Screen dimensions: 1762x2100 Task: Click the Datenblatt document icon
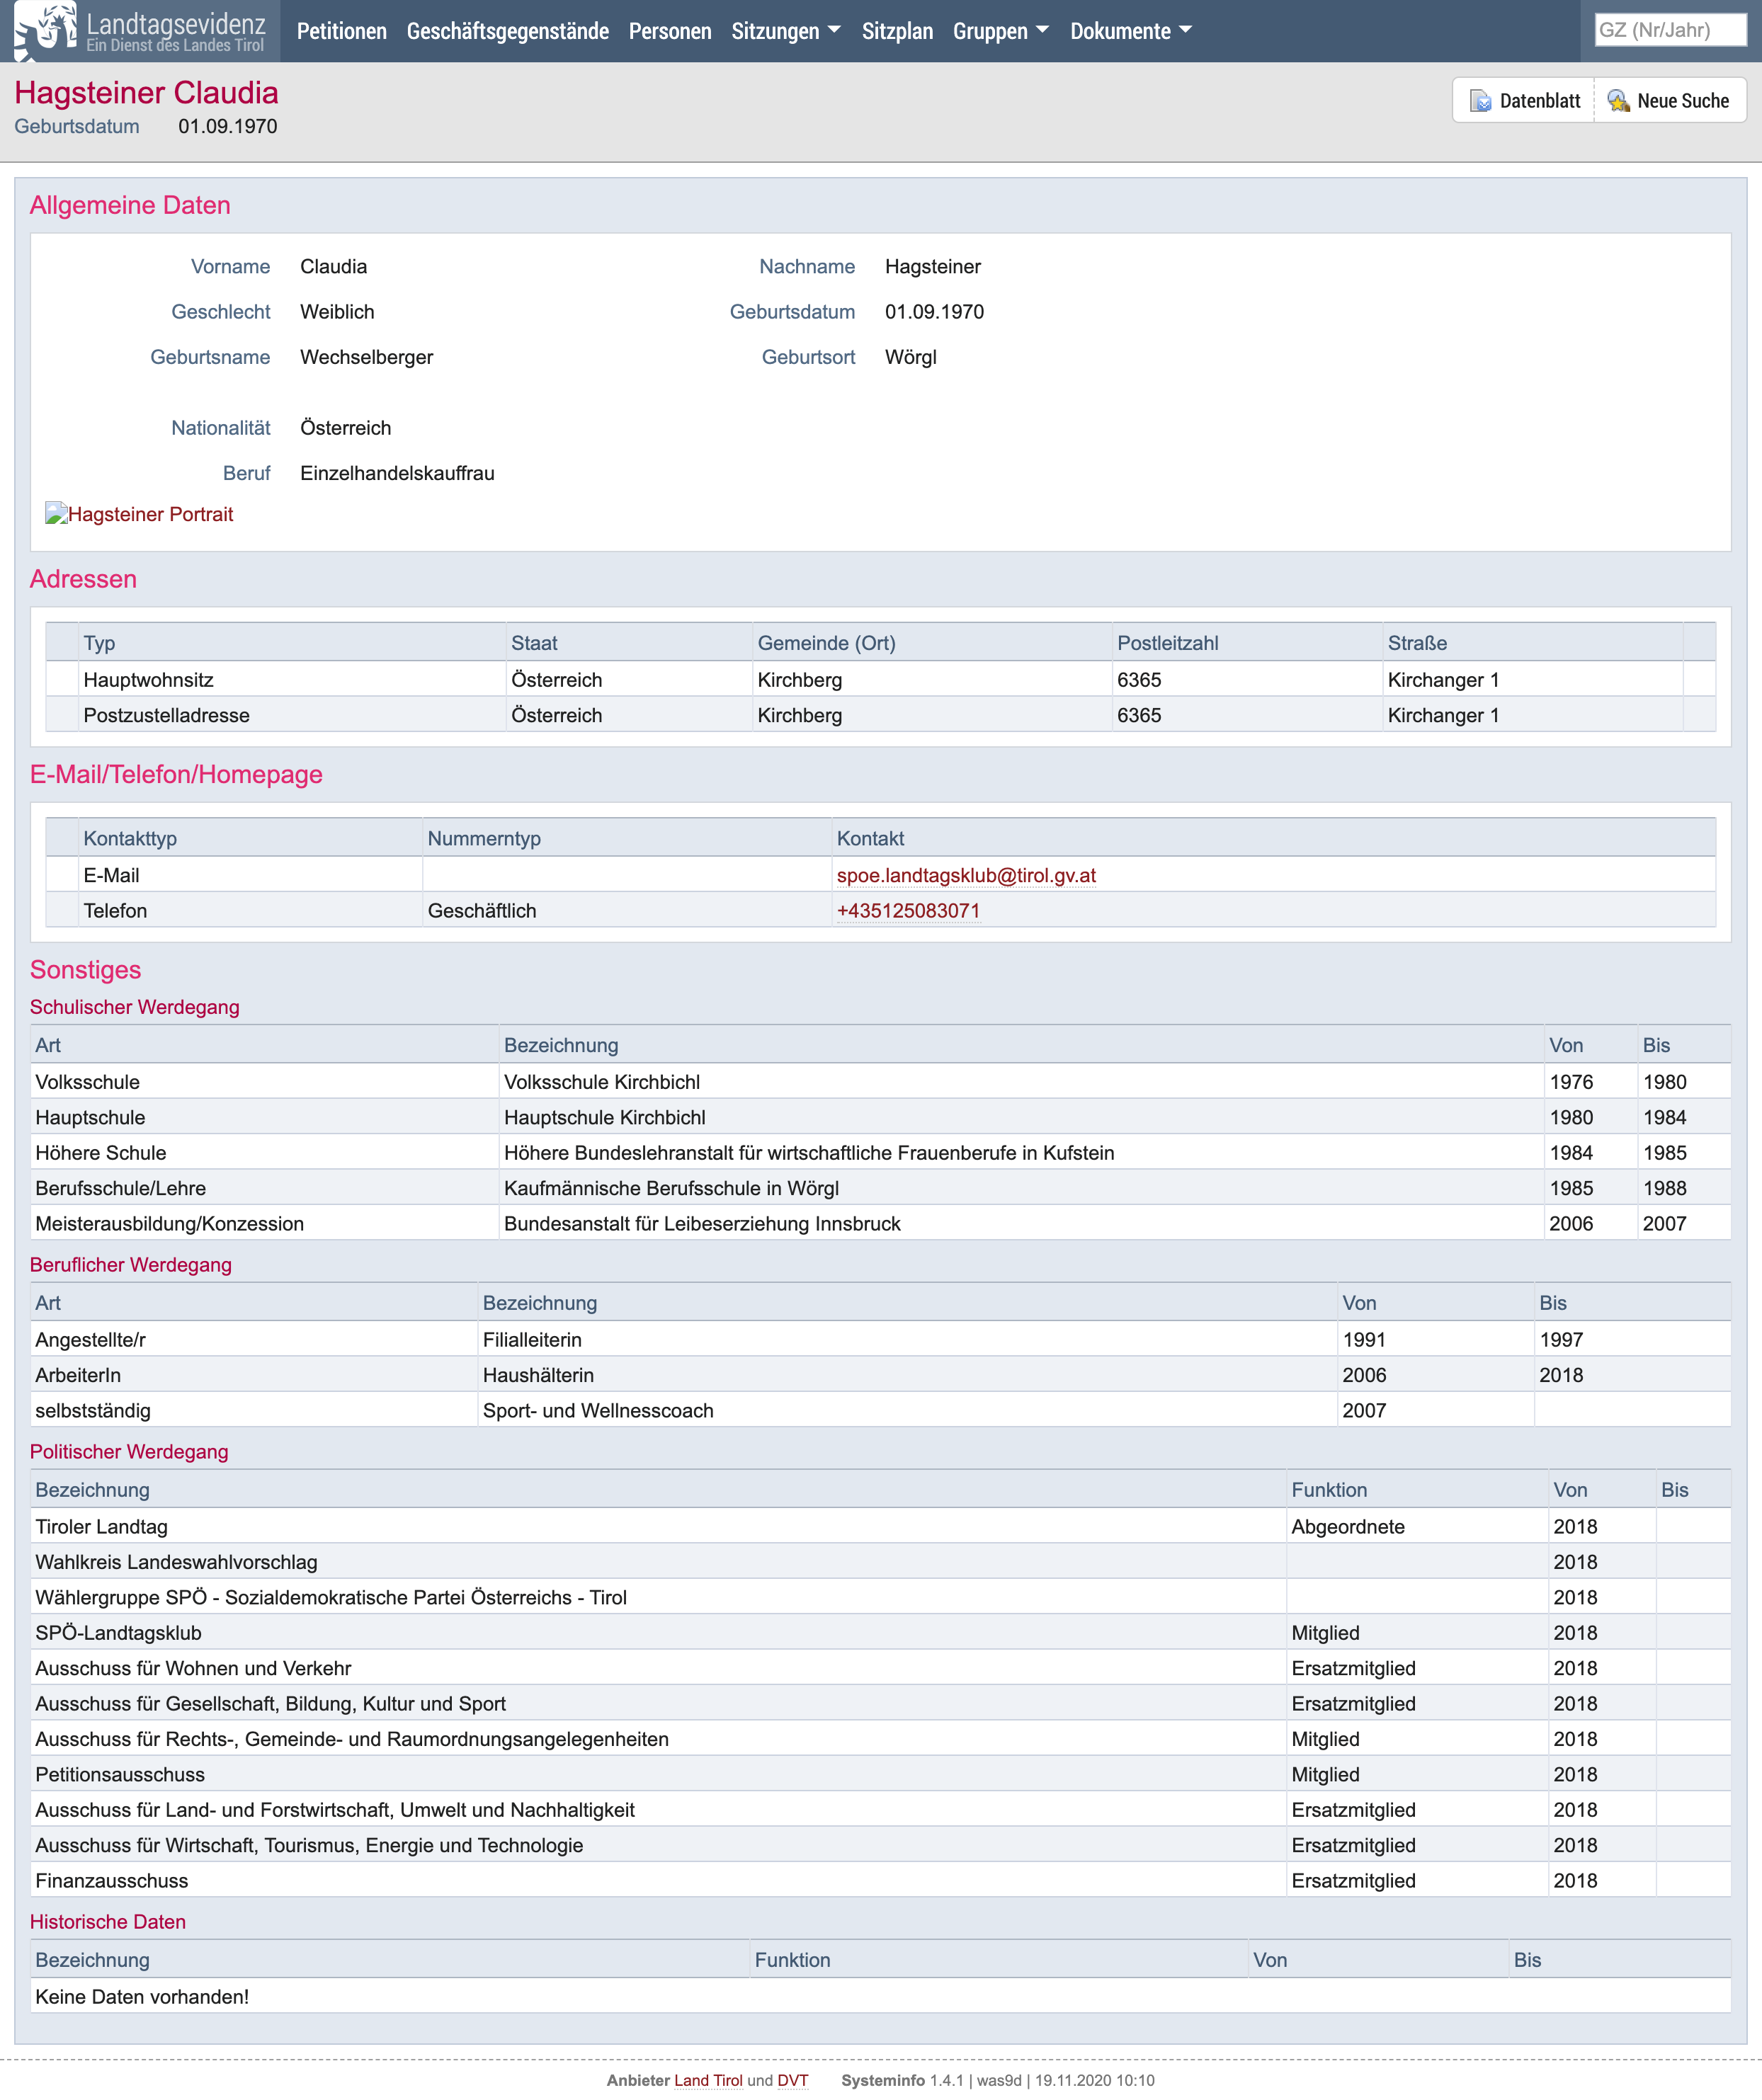click(x=1480, y=101)
